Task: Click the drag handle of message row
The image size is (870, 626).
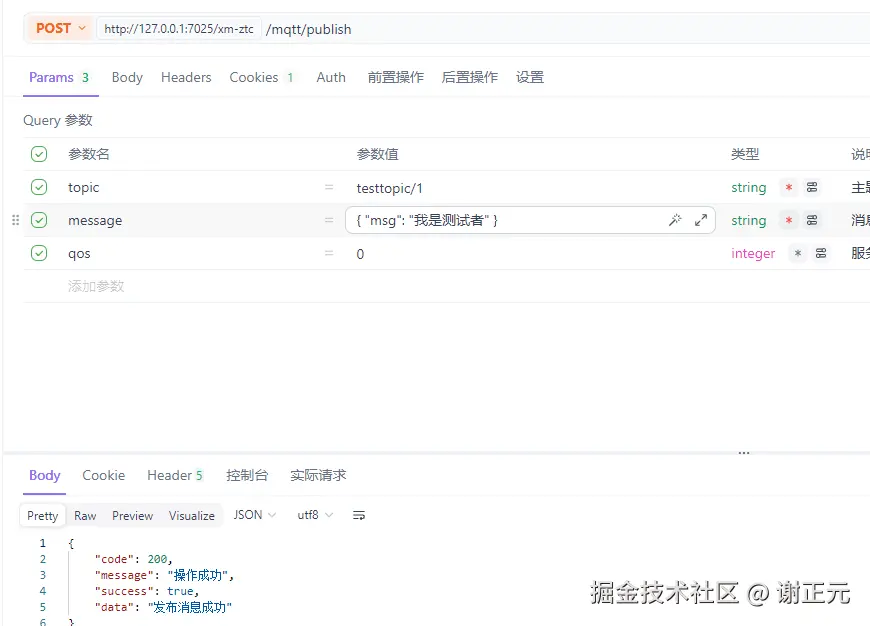Action: (16, 220)
